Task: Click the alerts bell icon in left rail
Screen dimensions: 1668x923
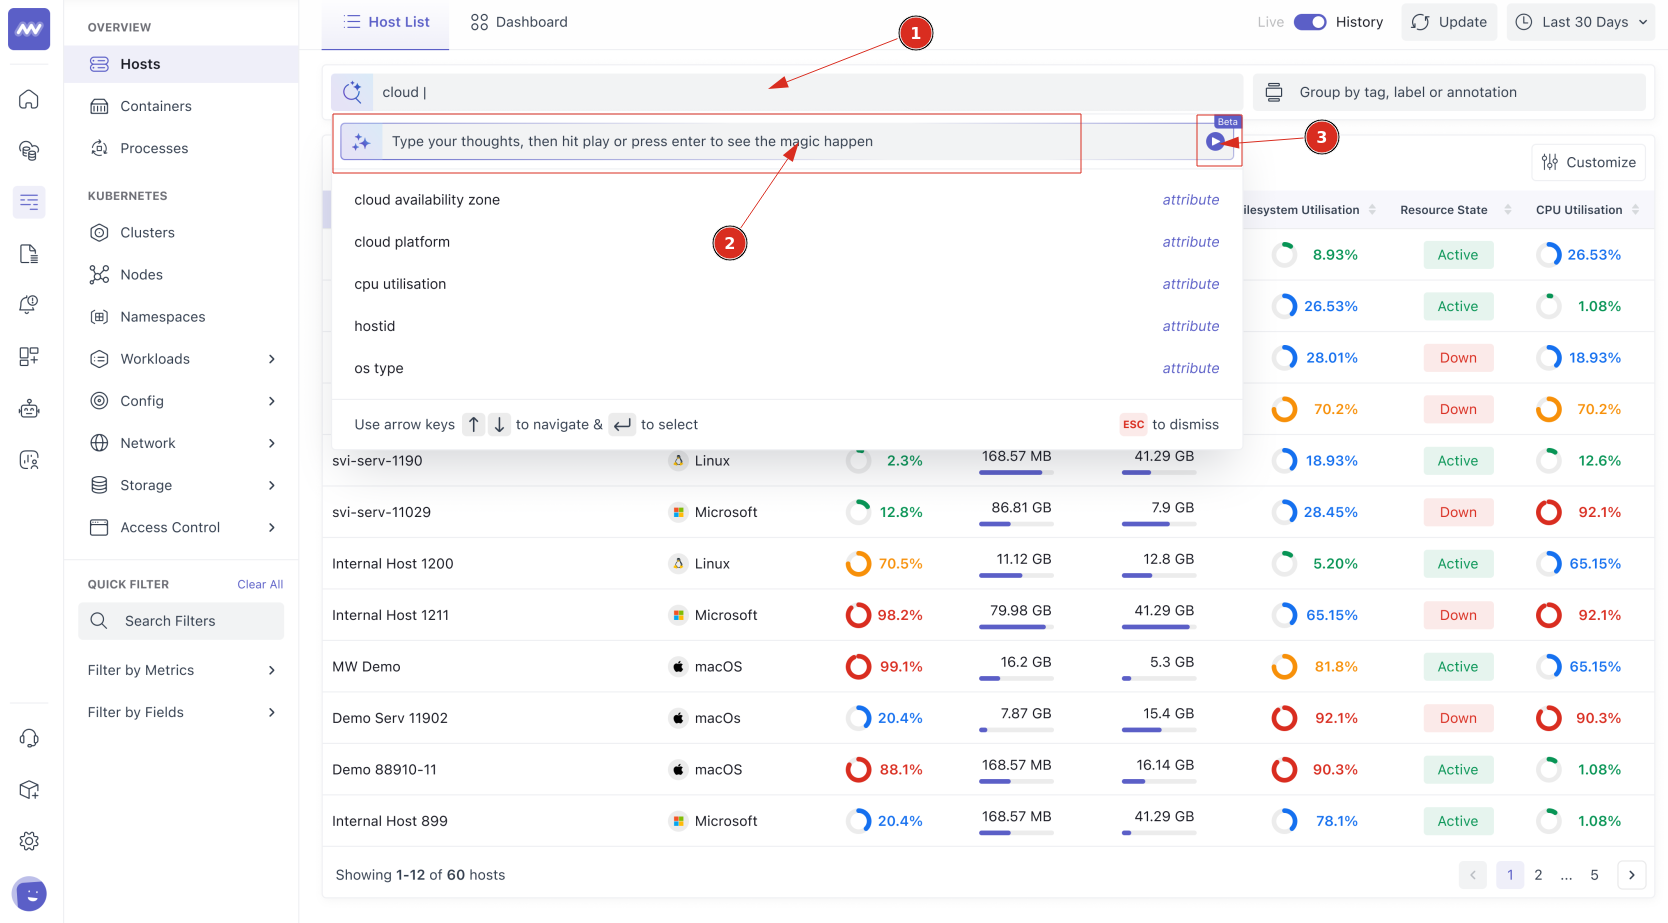Action: pos(29,305)
